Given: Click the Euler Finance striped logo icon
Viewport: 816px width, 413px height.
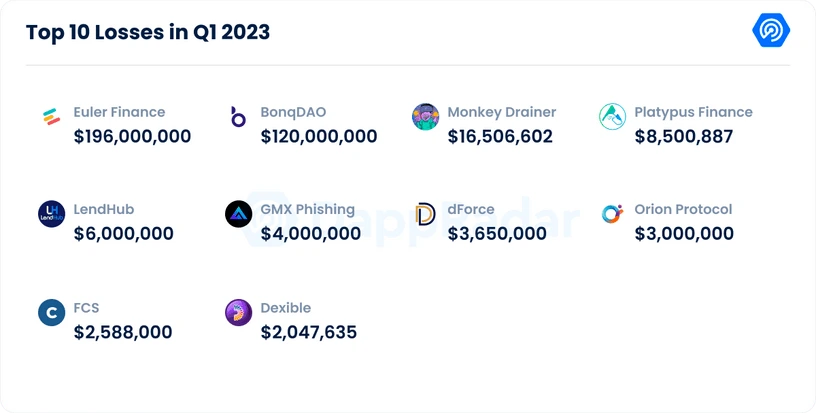Looking at the screenshot, I should (x=52, y=117).
